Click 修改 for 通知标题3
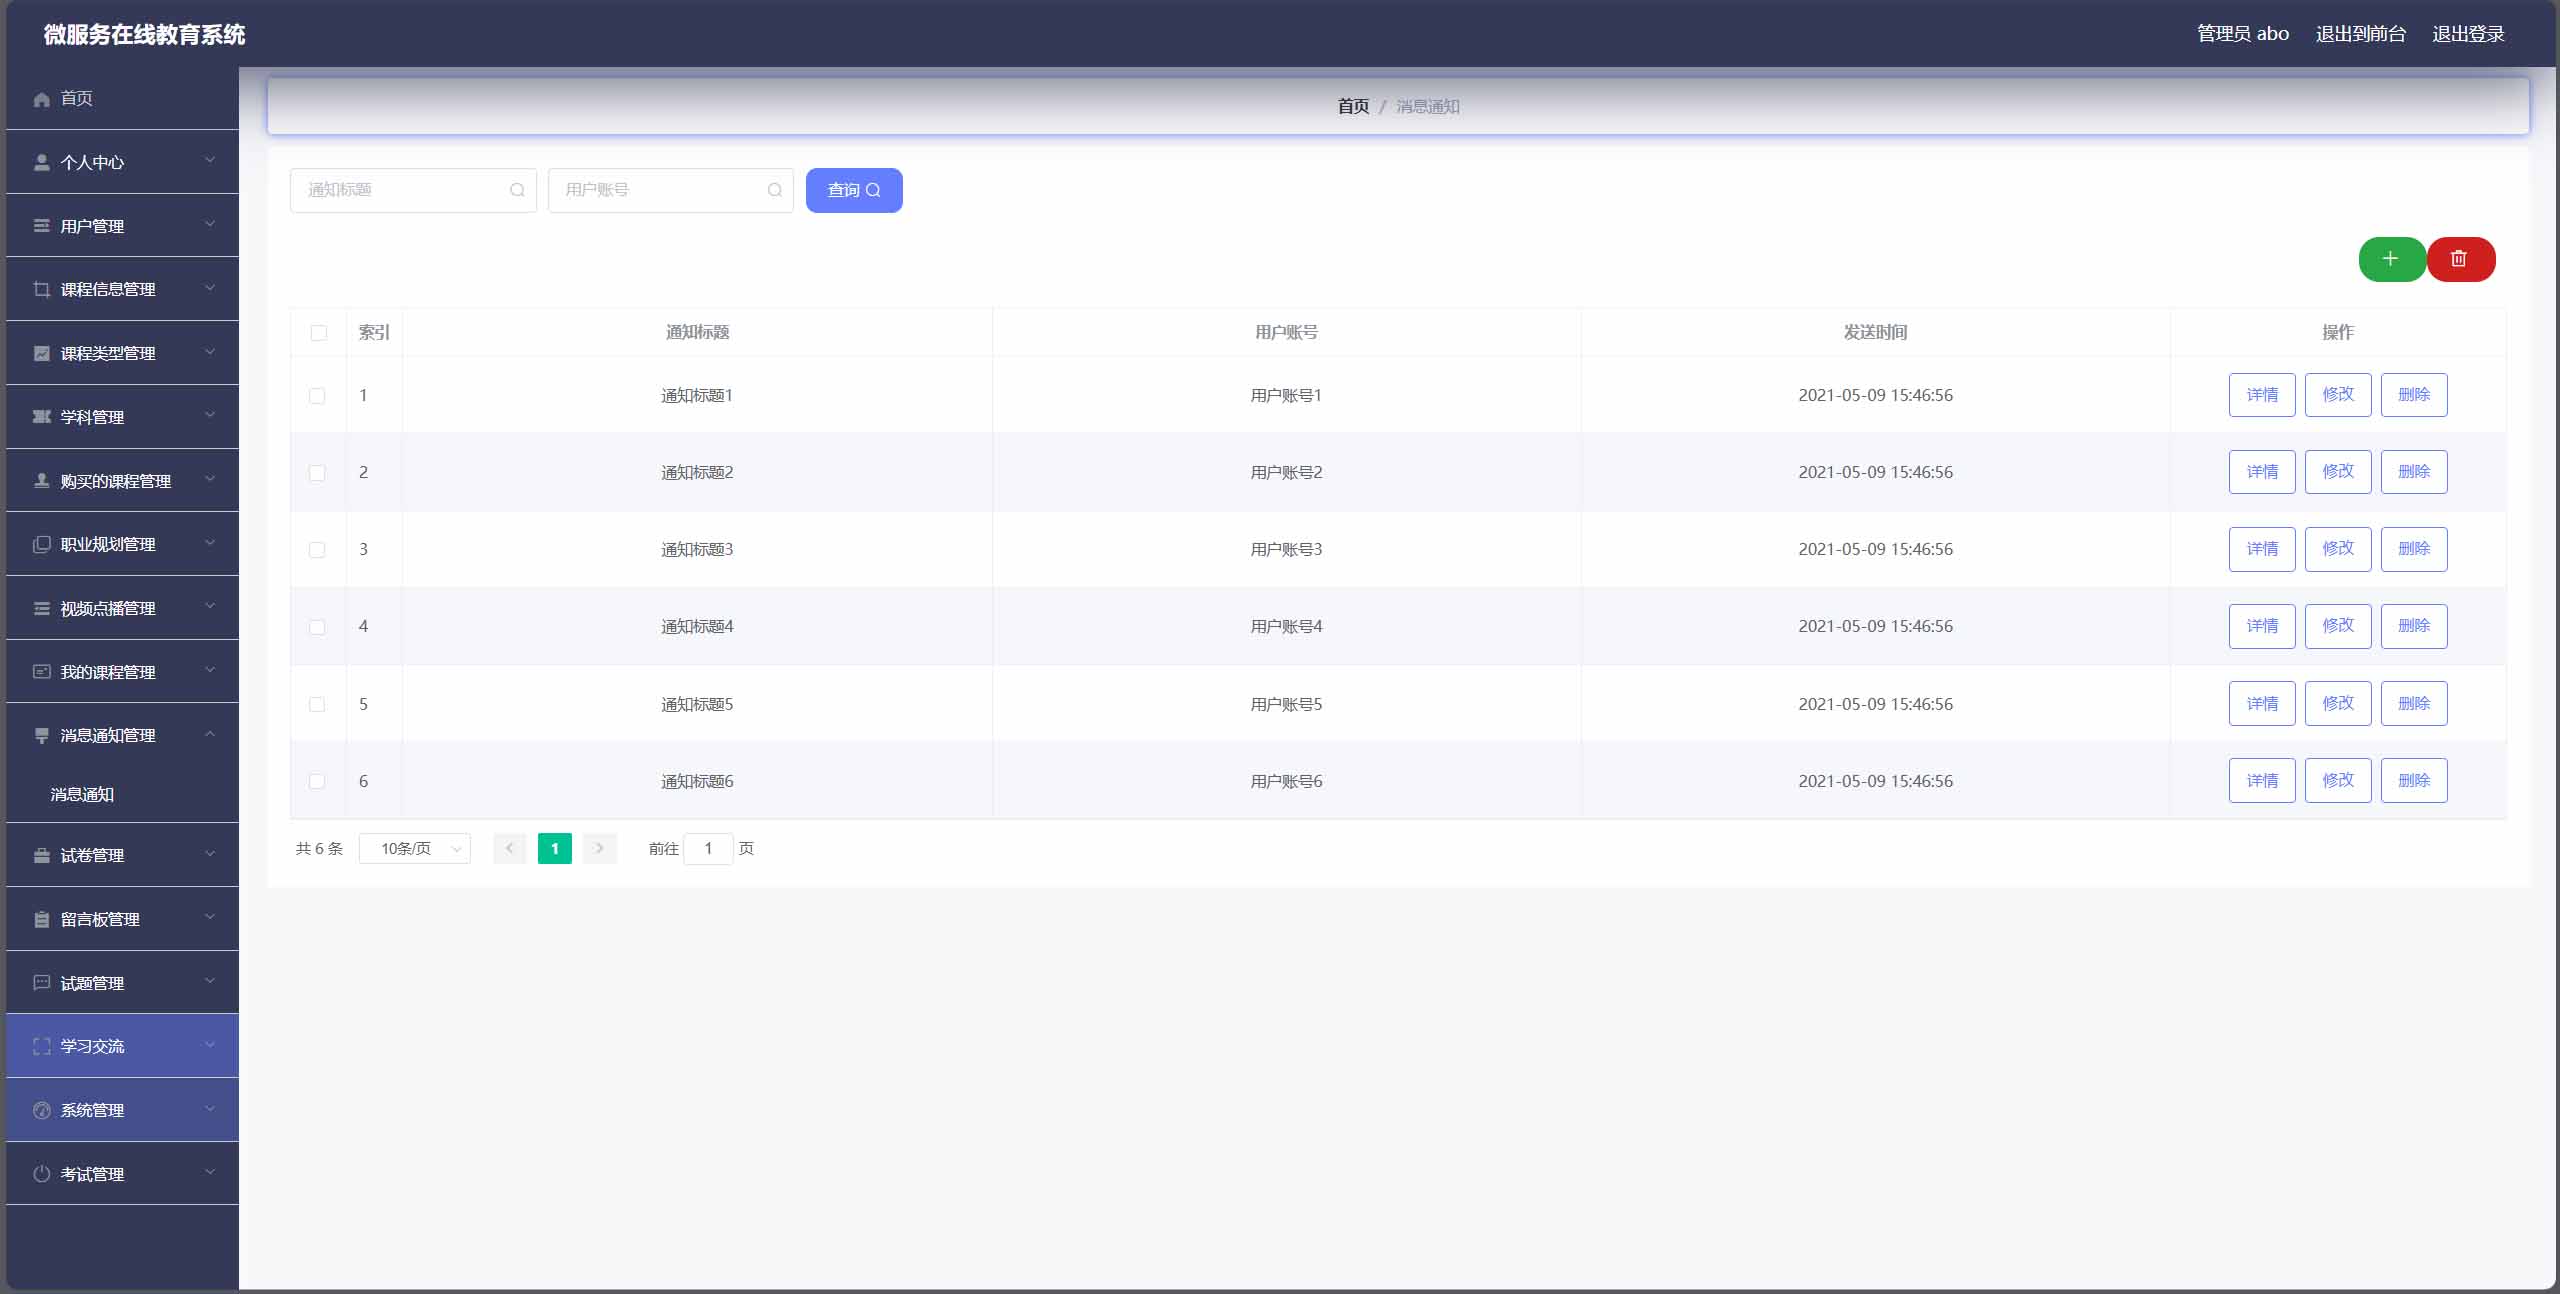Screen dimensions: 2560x1294 pyautogui.click(x=2338, y=549)
